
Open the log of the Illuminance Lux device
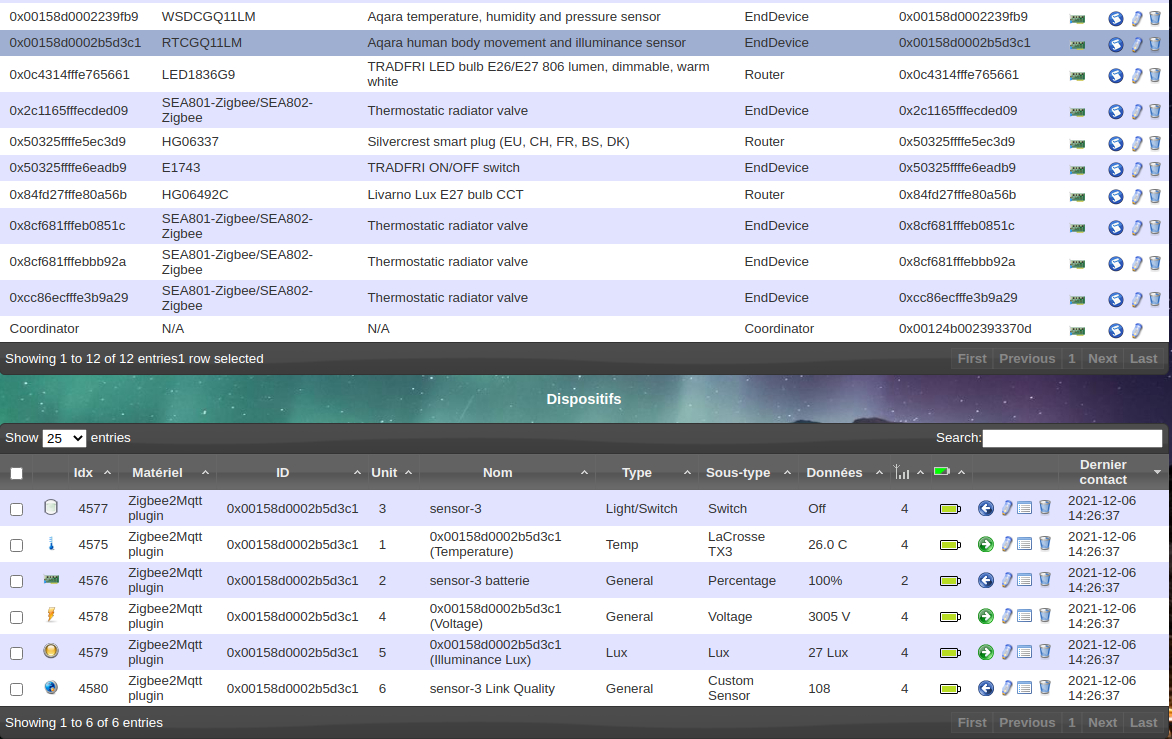1026,652
